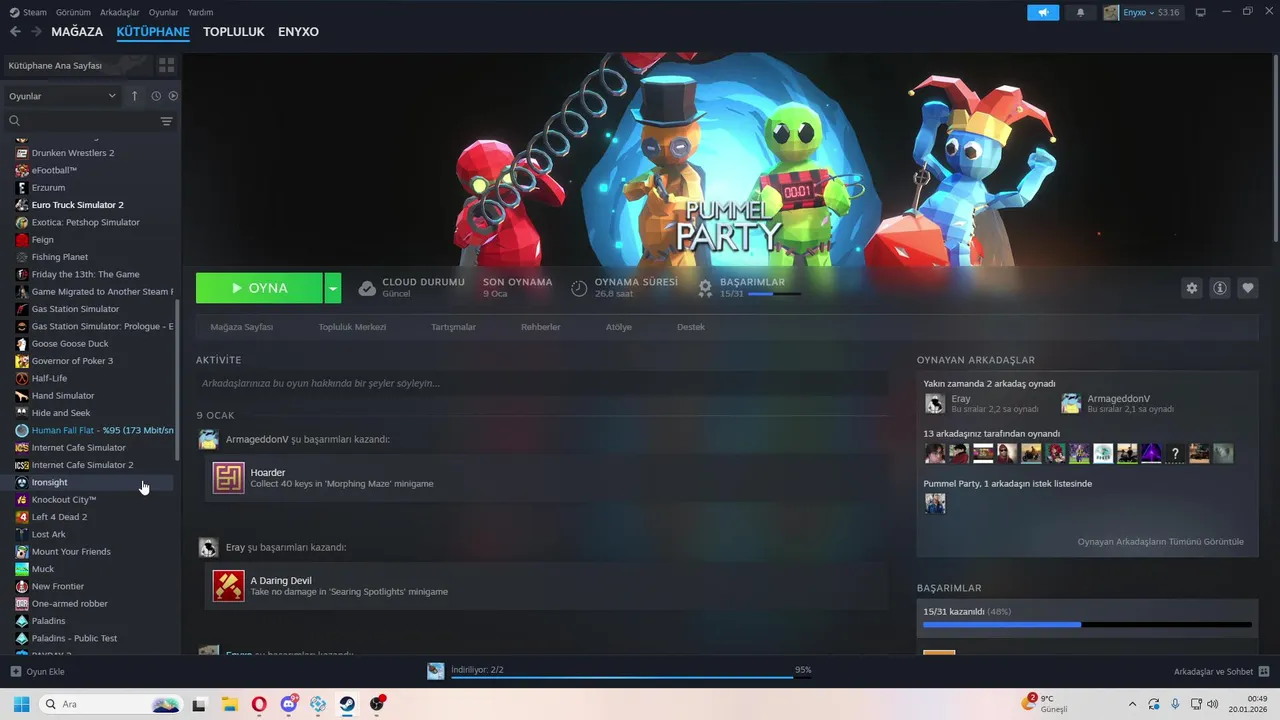Click Steam icon in taskbar
1280x720 pixels.
tap(347, 704)
